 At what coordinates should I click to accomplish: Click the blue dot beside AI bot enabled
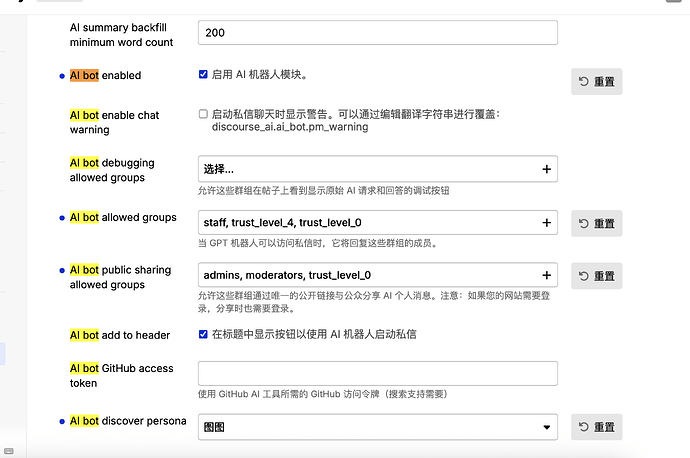click(62, 76)
